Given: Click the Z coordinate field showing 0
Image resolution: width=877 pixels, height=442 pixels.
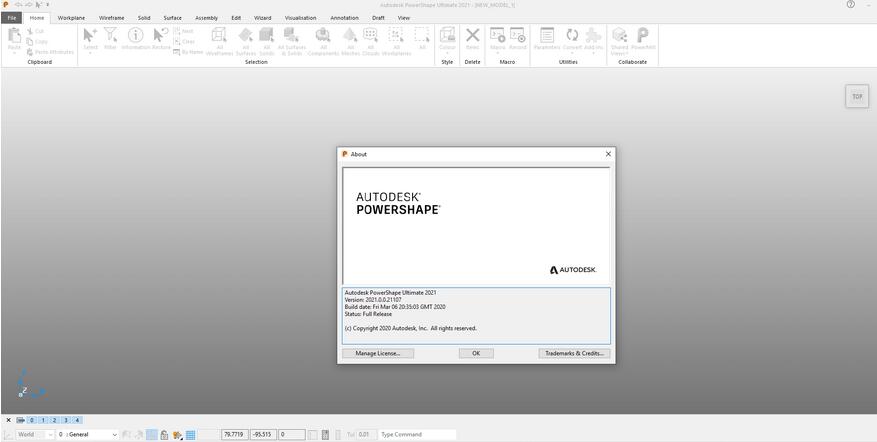Looking at the screenshot, I should click(x=292, y=434).
